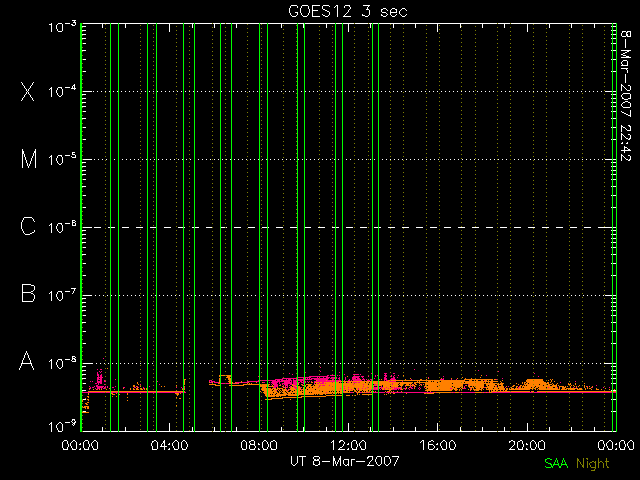Select the M flare class label

[x=29, y=159]
